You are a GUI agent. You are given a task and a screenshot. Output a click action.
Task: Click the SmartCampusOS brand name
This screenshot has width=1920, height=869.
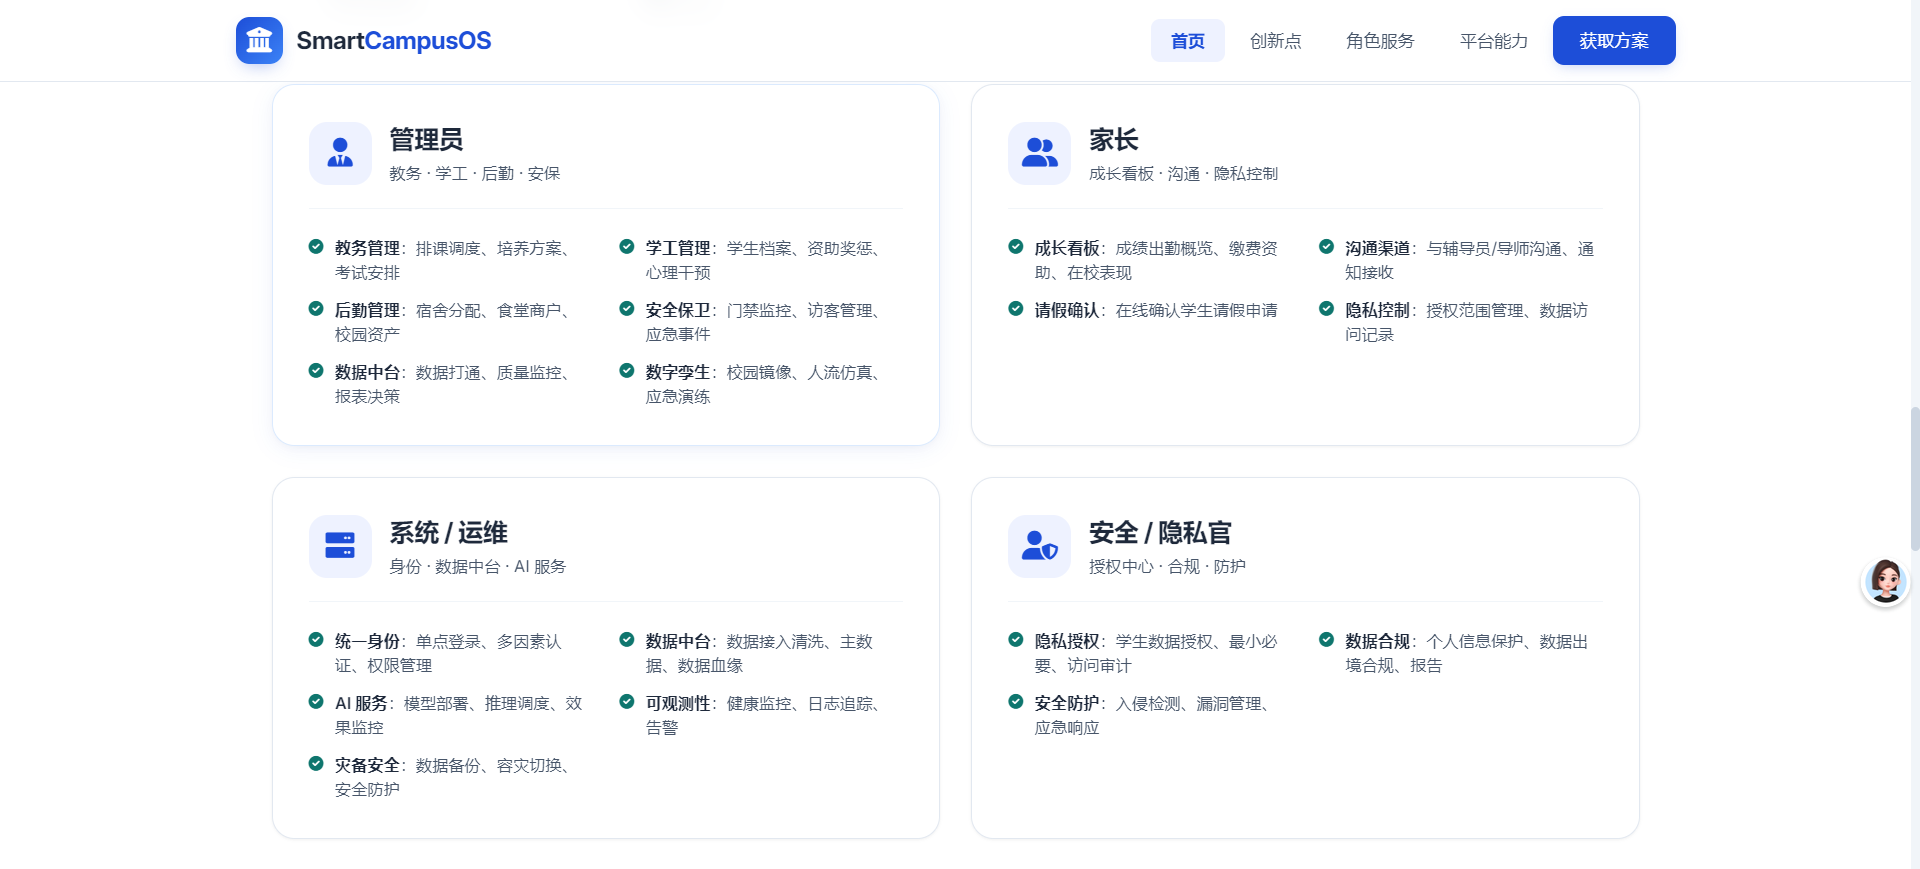tap(394, 41)
